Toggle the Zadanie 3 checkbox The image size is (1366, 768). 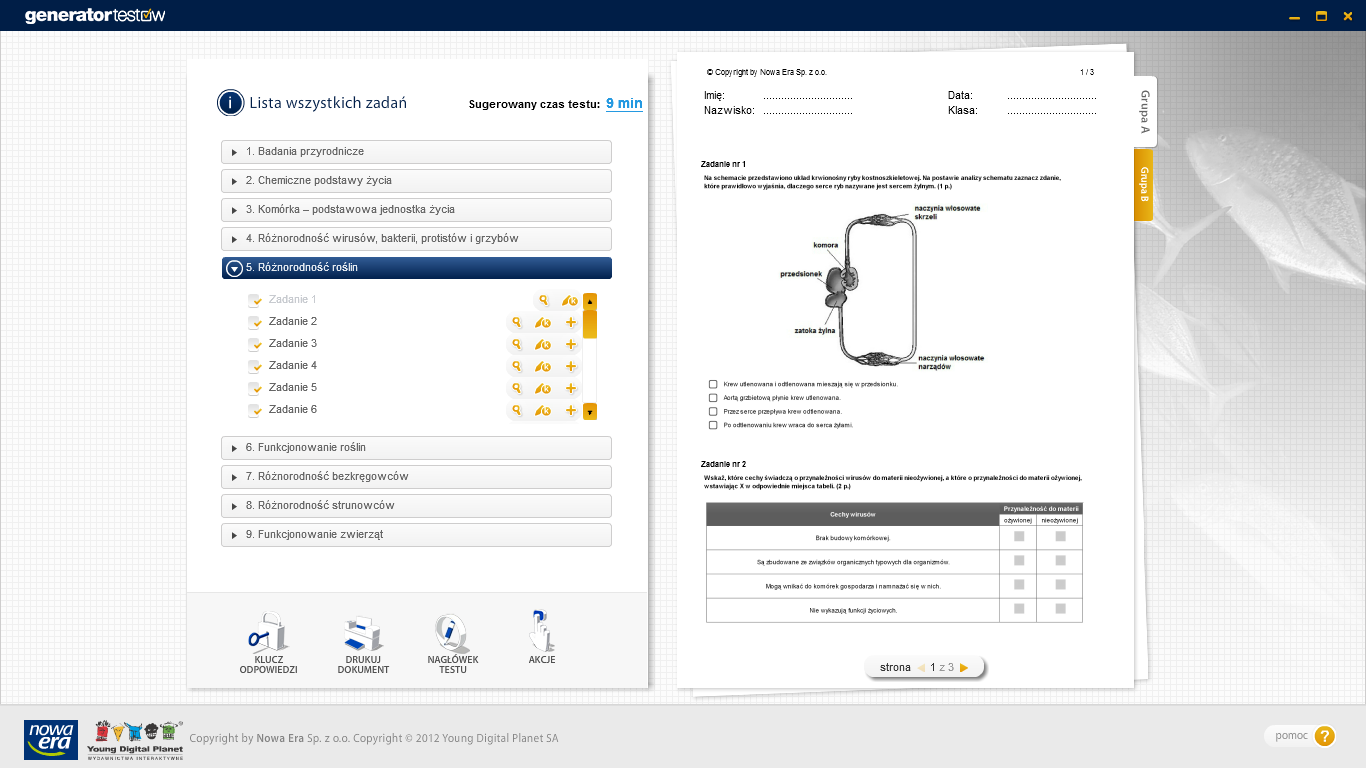[x=255, y=344]
